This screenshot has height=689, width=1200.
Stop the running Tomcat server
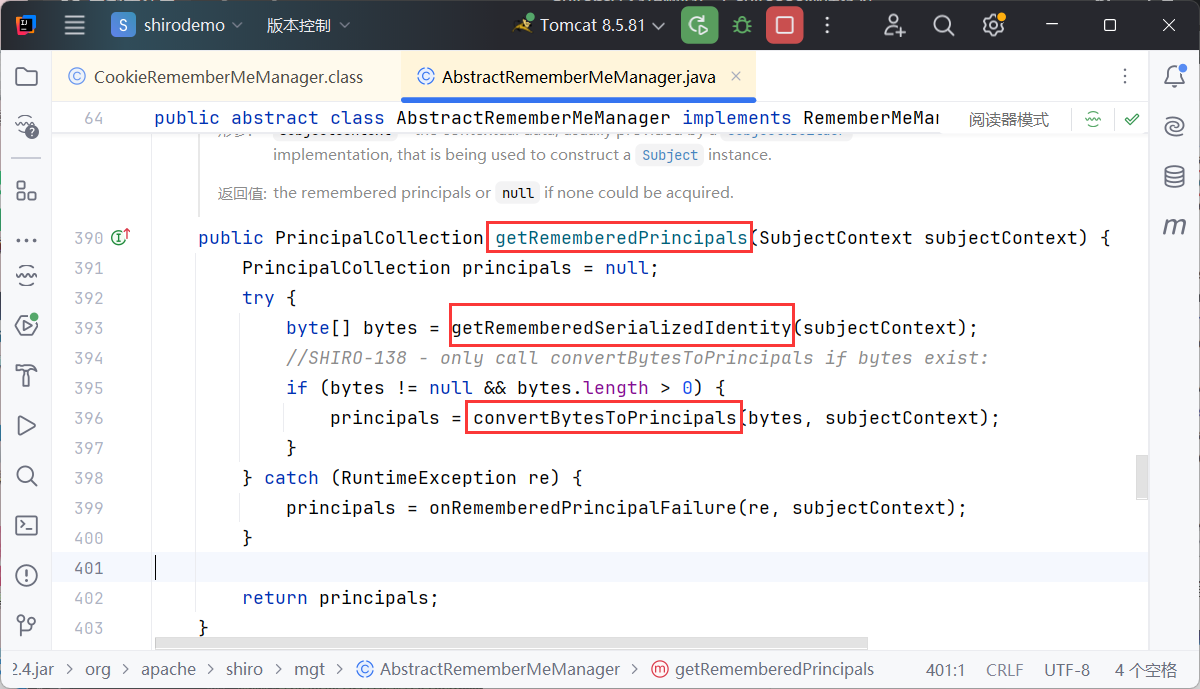(785, 25)
